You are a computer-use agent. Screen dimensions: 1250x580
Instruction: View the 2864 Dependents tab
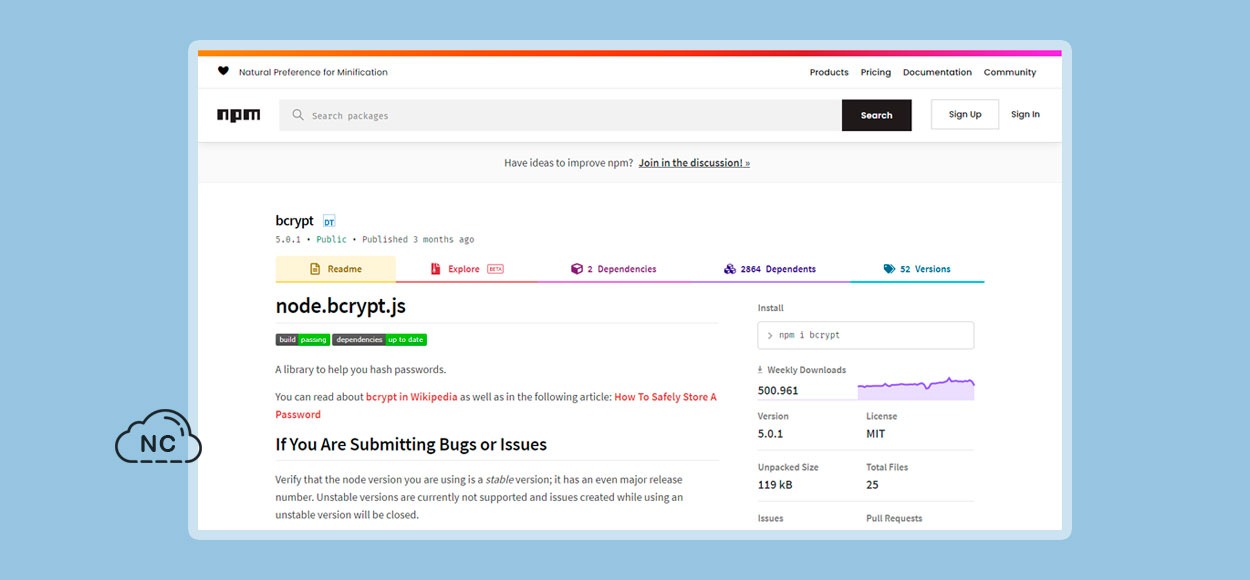(770, 269)
